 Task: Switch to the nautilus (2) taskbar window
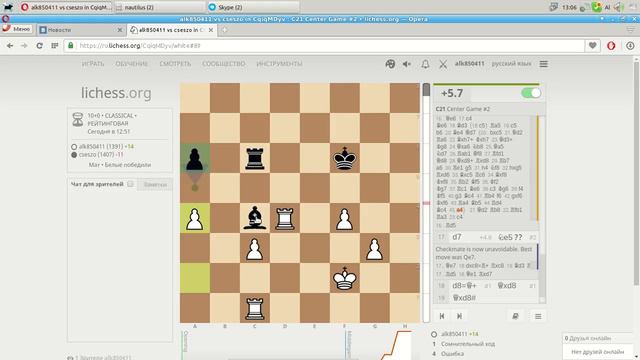[160, 7]
